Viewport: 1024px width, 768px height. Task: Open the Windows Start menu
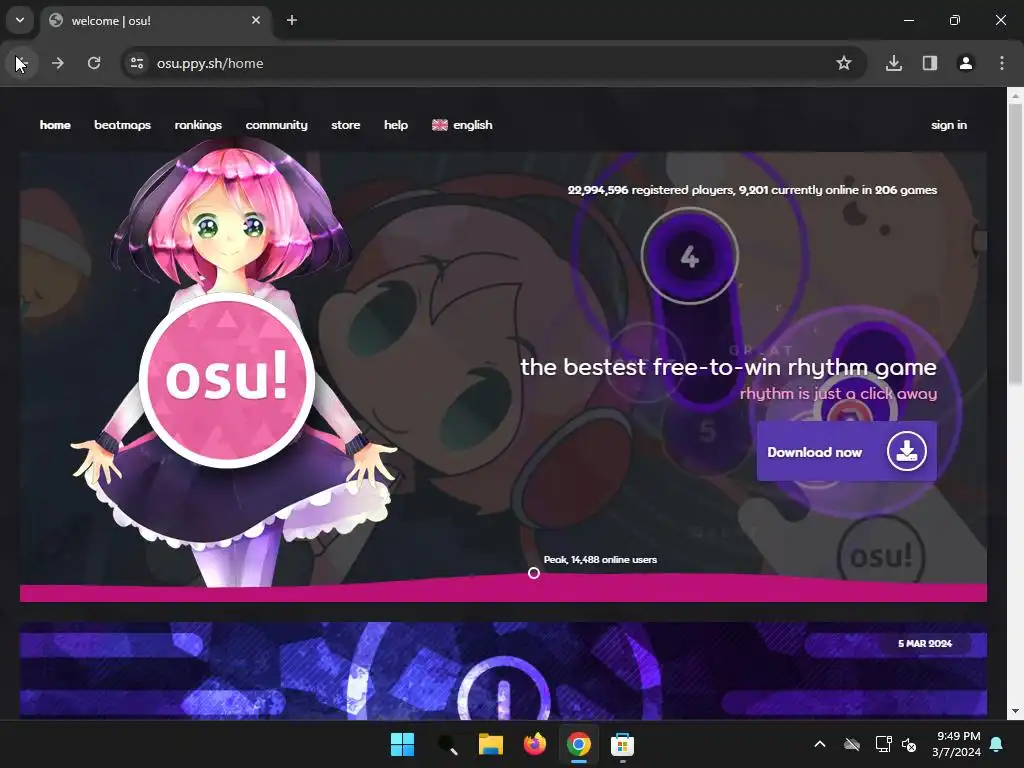point(402,744)
